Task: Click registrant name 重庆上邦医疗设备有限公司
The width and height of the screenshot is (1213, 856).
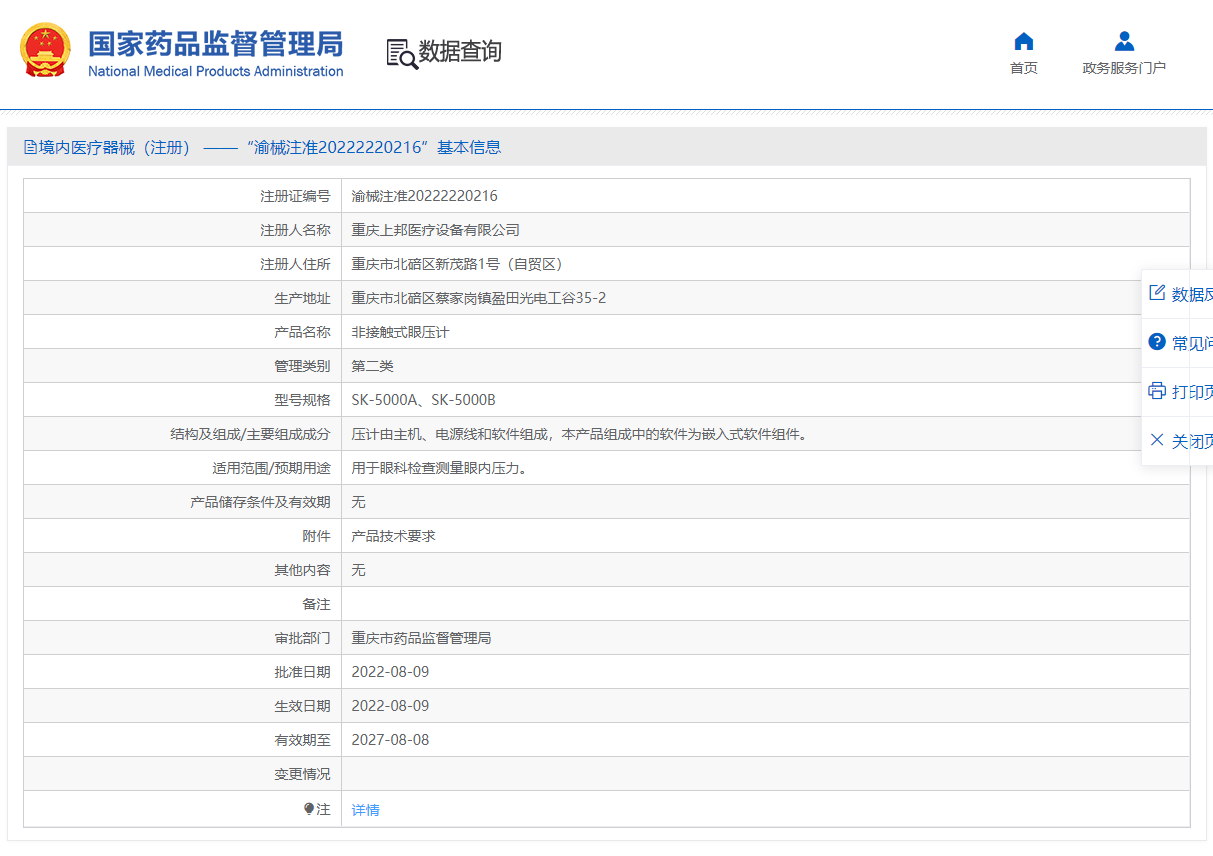Action: pos(436,230)
